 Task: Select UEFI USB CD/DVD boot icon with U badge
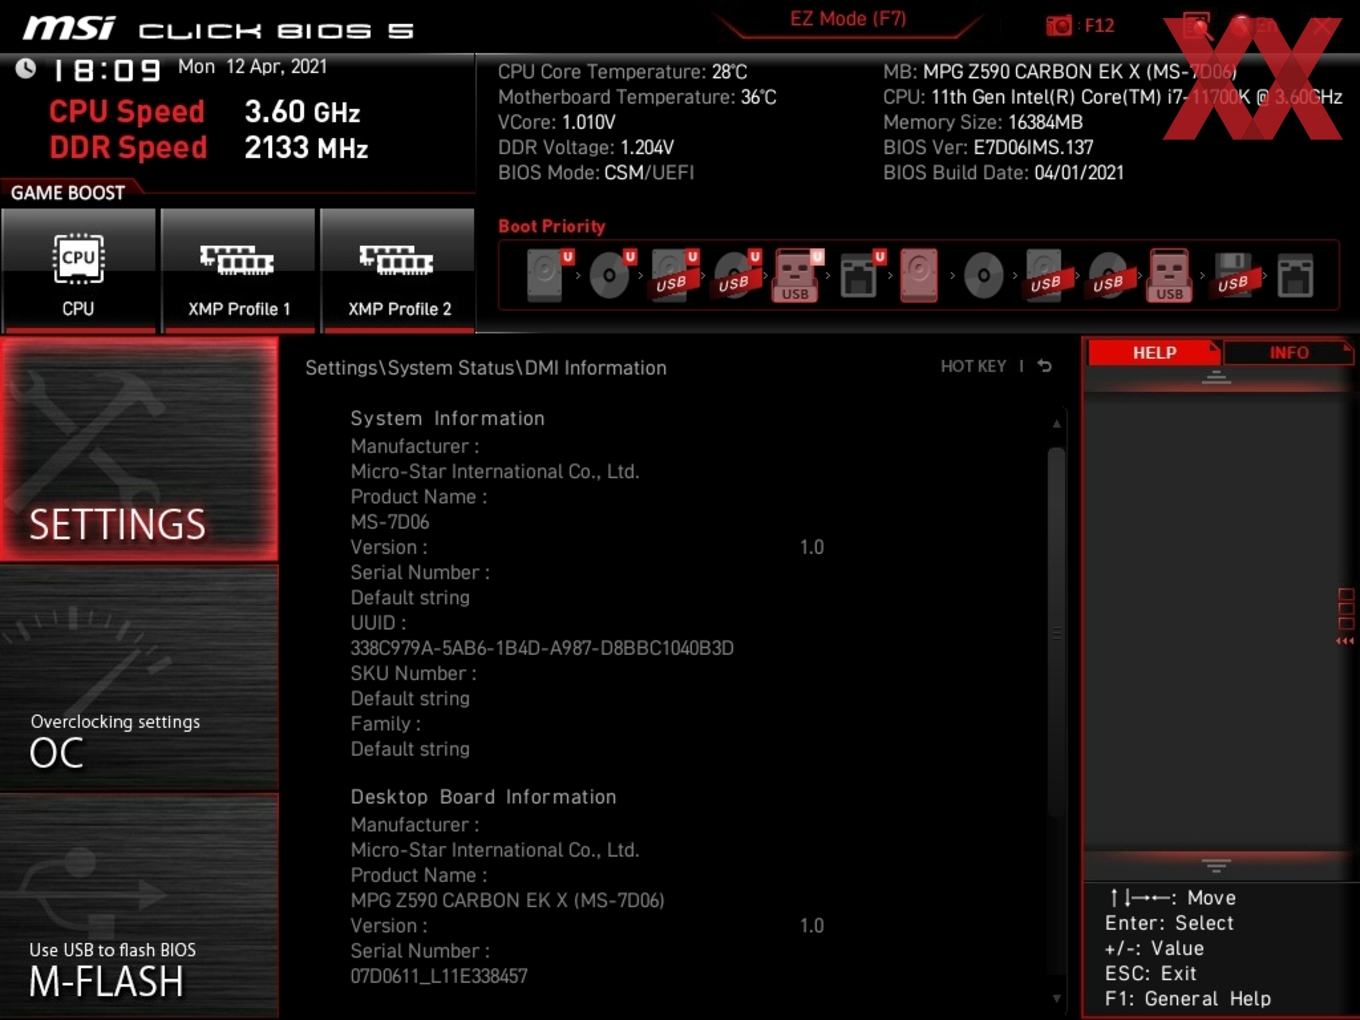[x=737, y=275]
